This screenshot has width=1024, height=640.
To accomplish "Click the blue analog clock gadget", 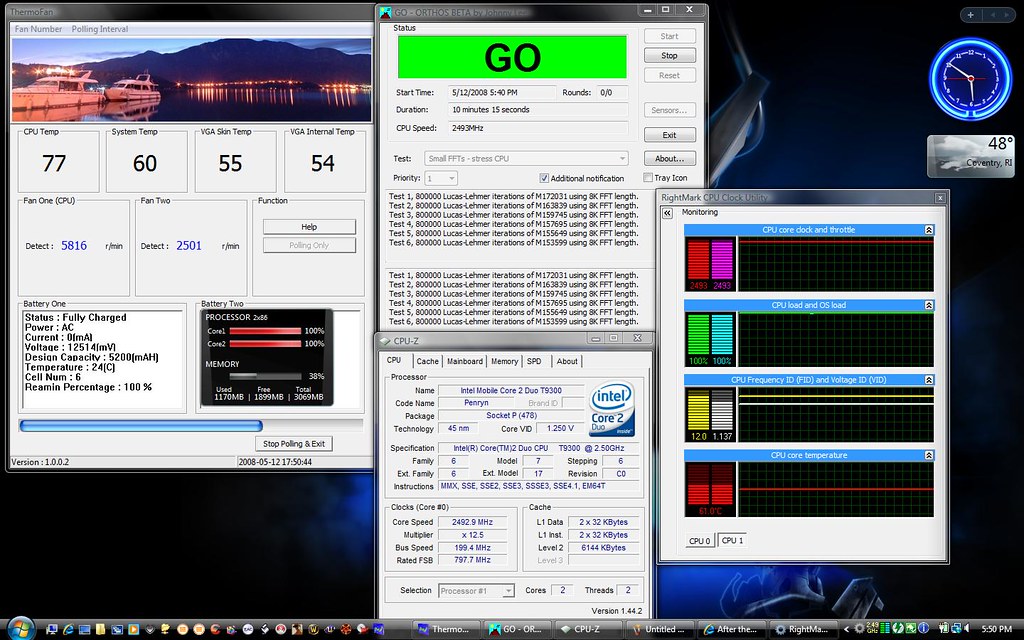I will (971, 78).
